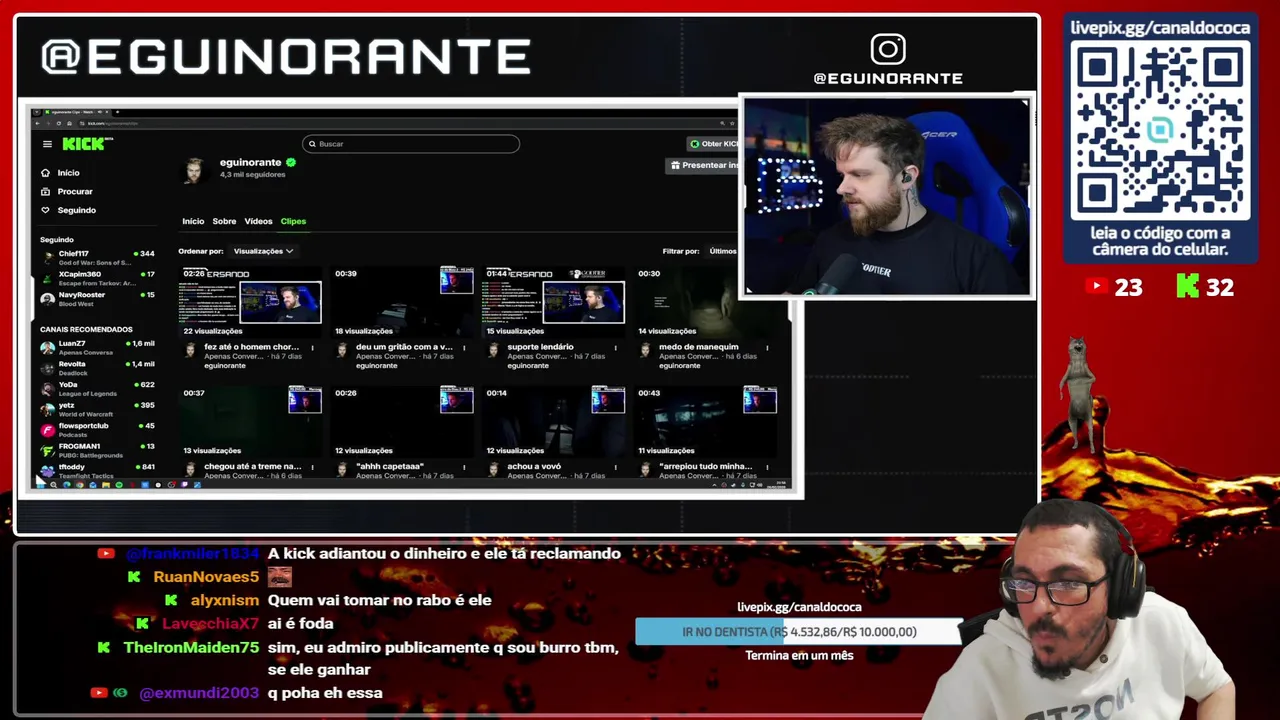Open options menu for 'suporte lendário' clip
Image resolution: width=1280 pixels, height=720 pixels.
pyautogui.click(x=615, y=348)
